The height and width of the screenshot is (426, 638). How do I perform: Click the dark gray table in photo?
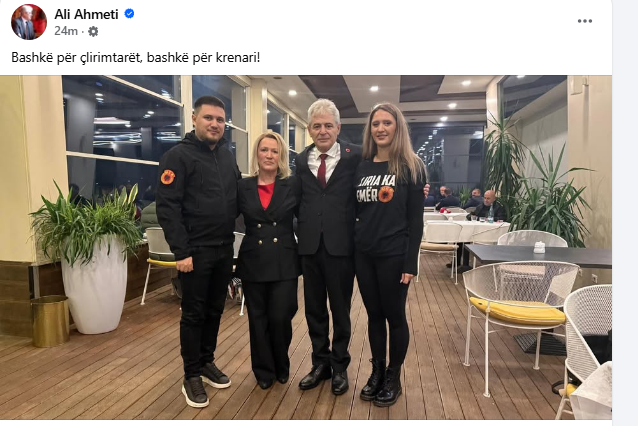[538, 256]
